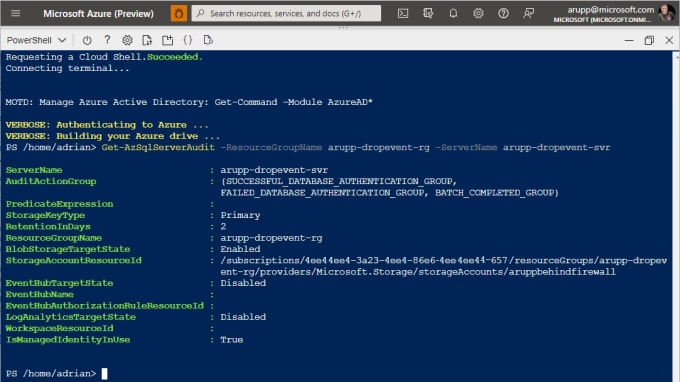Open the feedback icon
The height and width of the screenshot is (382, 680).
528,13
